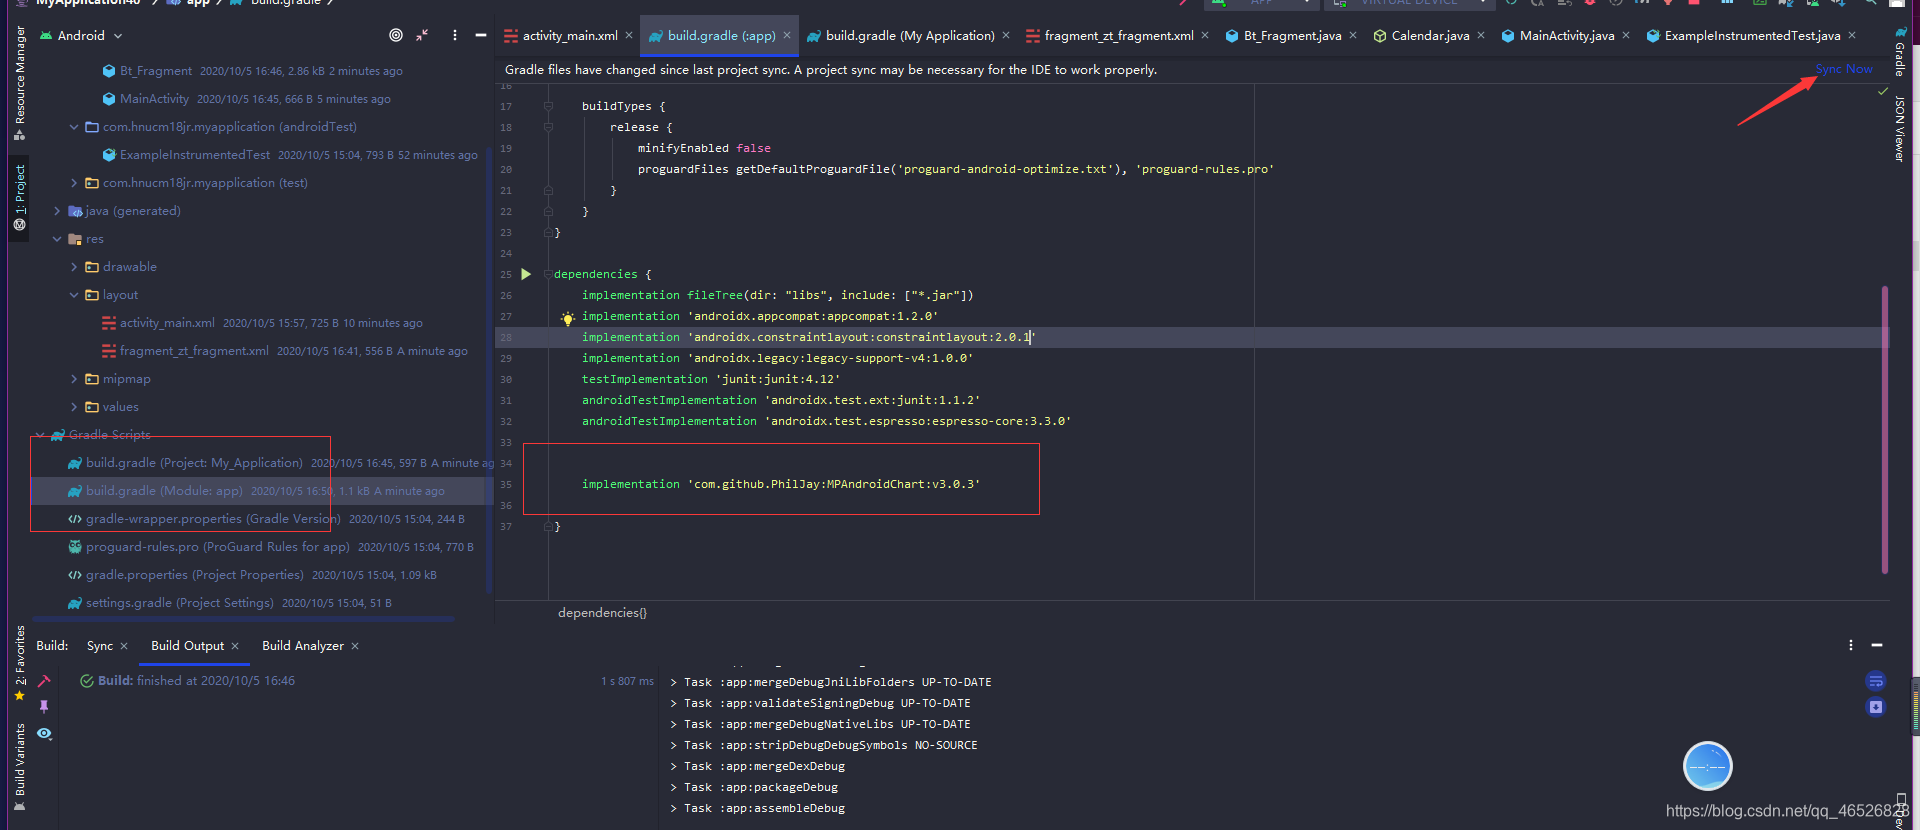The image size is (1920, 830).
Task: Click the app breadcrumb in navigation bar
Action: [198, 3]
